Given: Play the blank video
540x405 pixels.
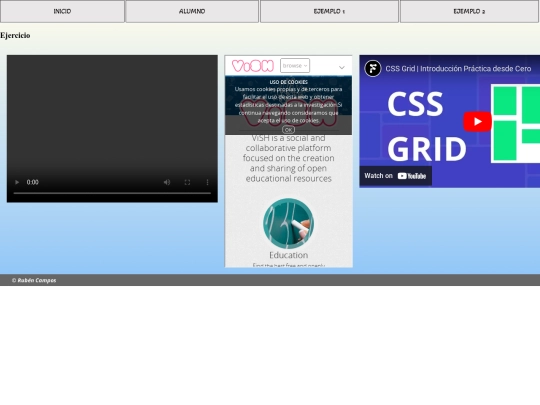Looking at the screenshot, I should tap(17, 182).
